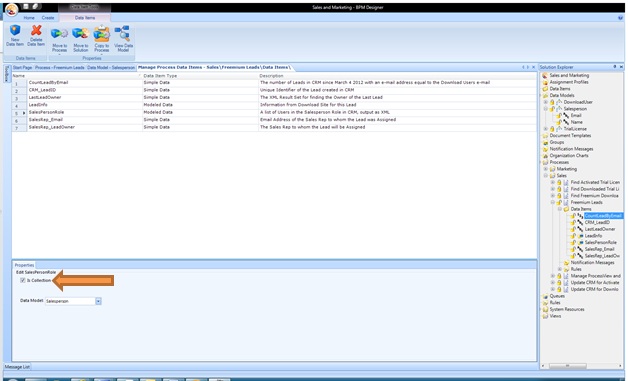Click the Delete Data Item red X icon

(x=36, y=30)
